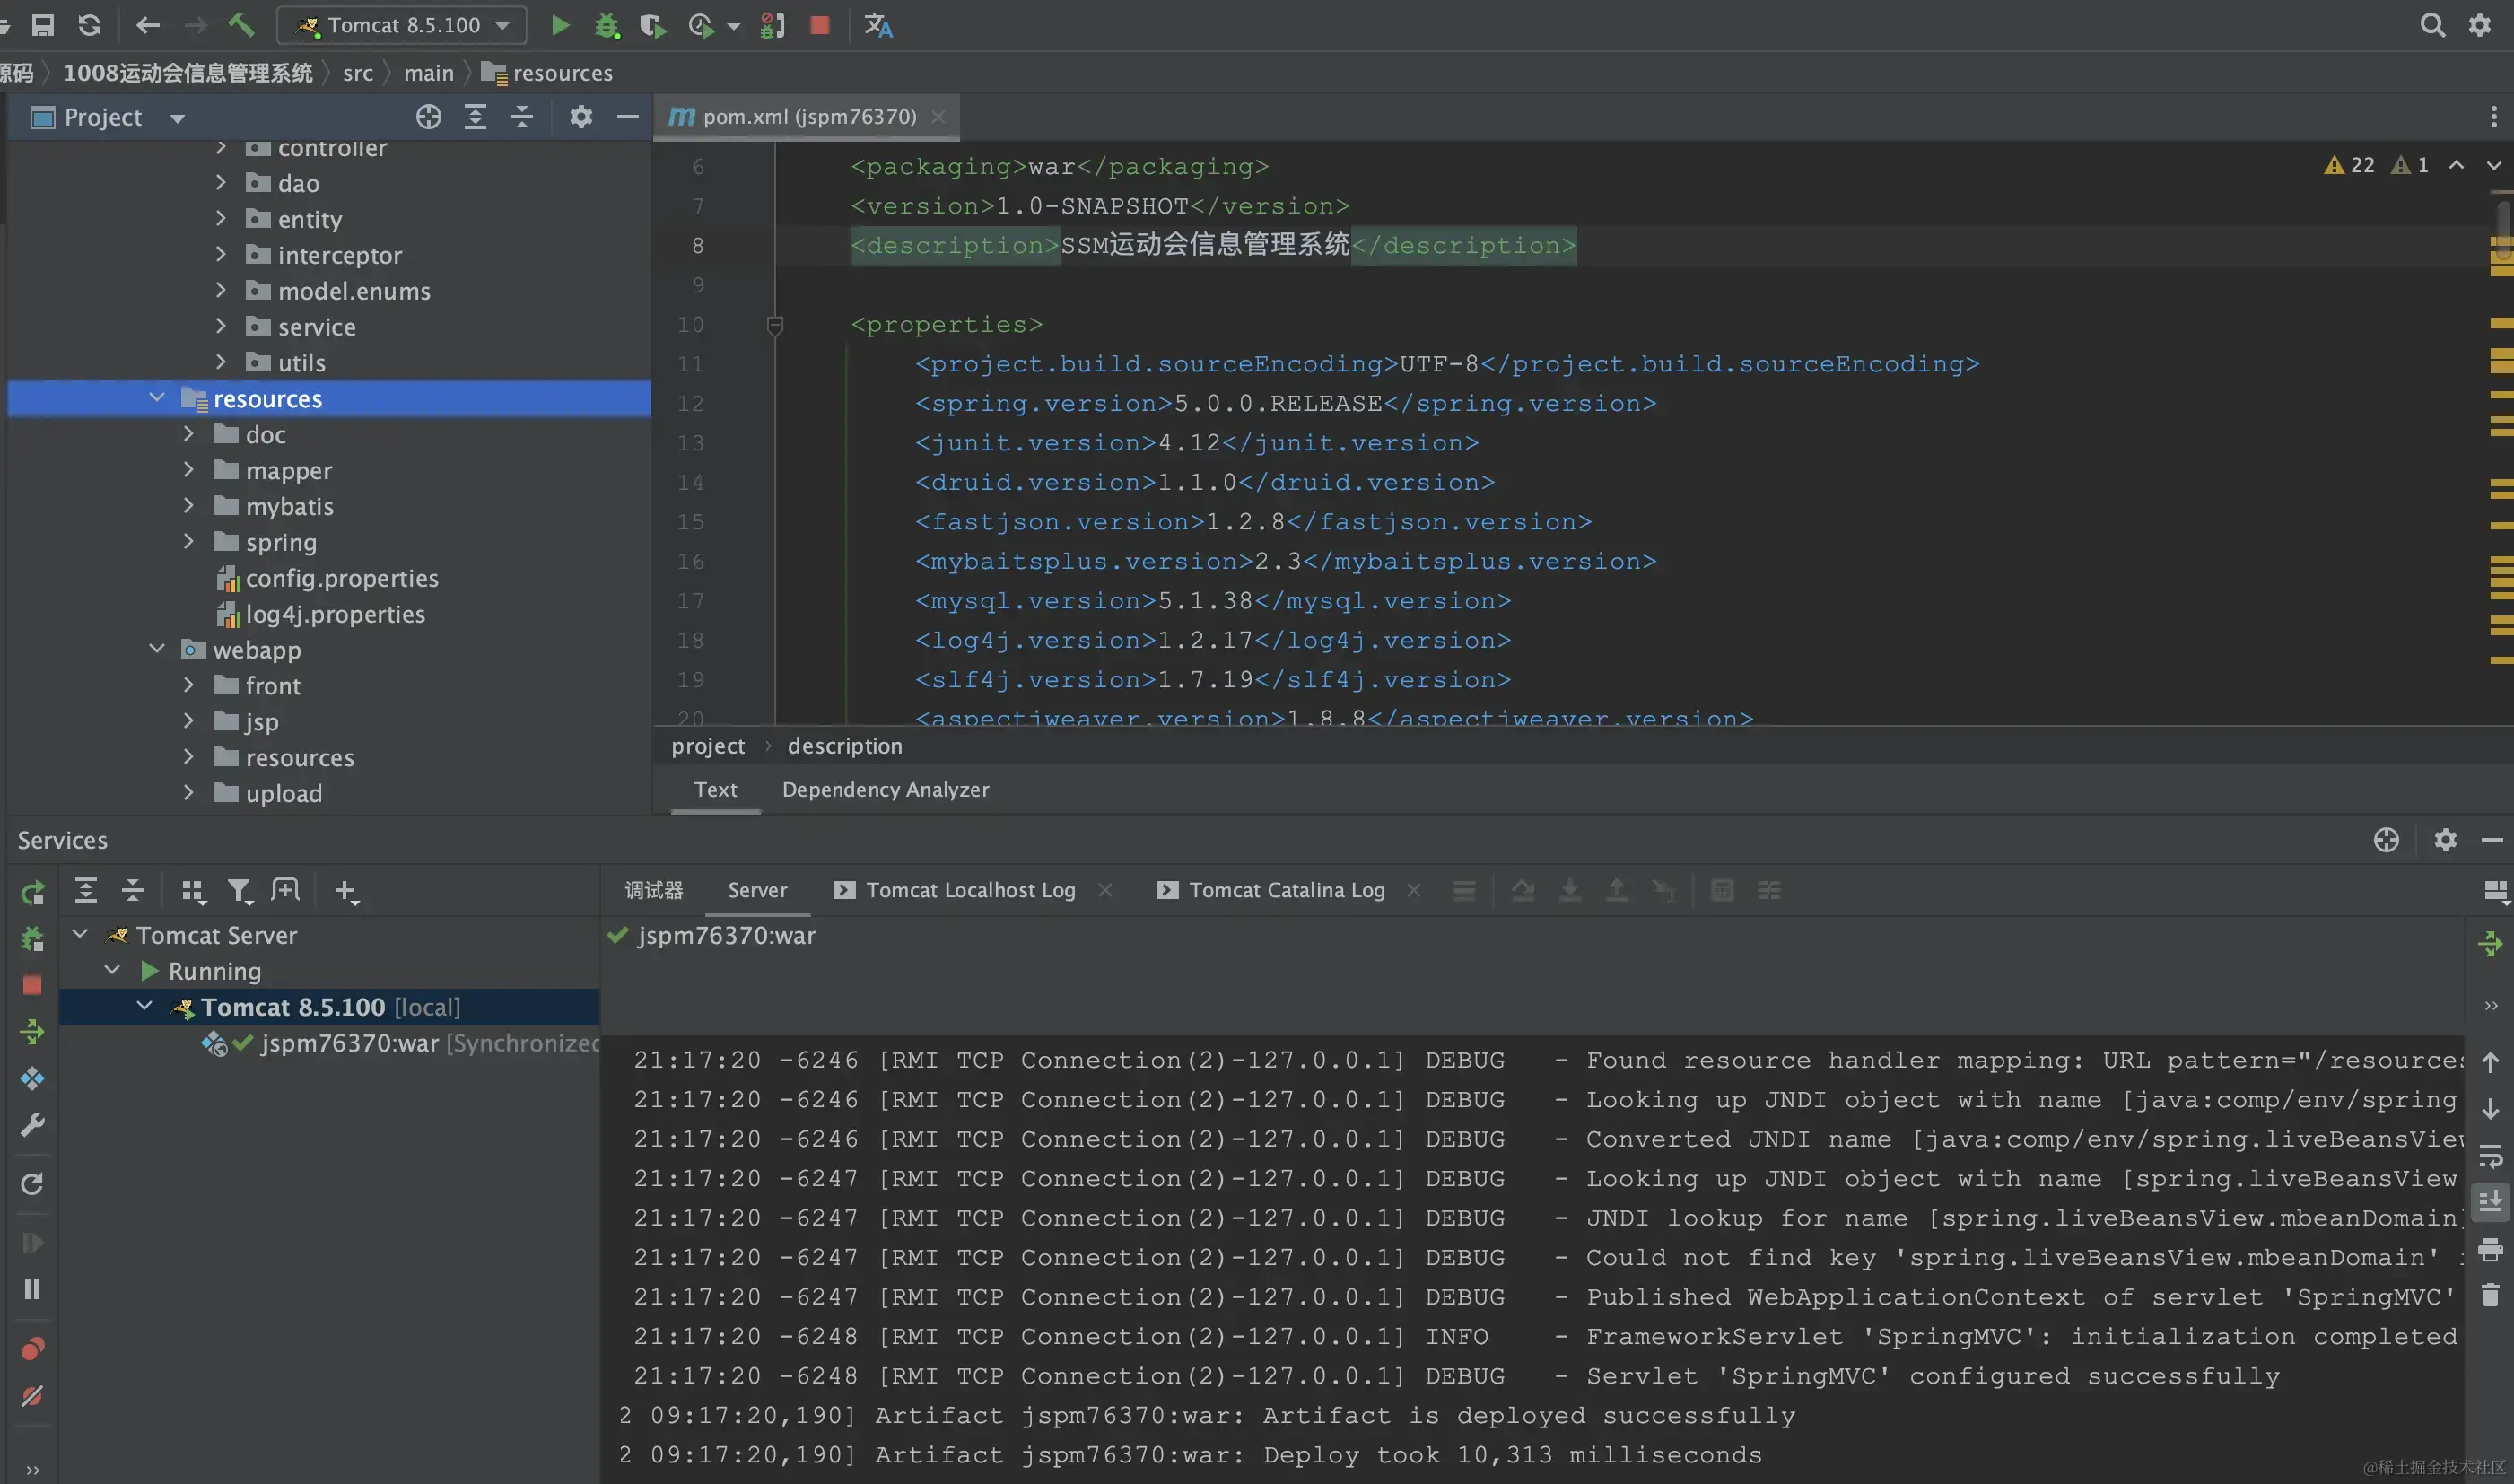The width and height of the screenshot is (2514, 1484).
Task: Start debugging with the bug icon
Action: coord(607,25)
